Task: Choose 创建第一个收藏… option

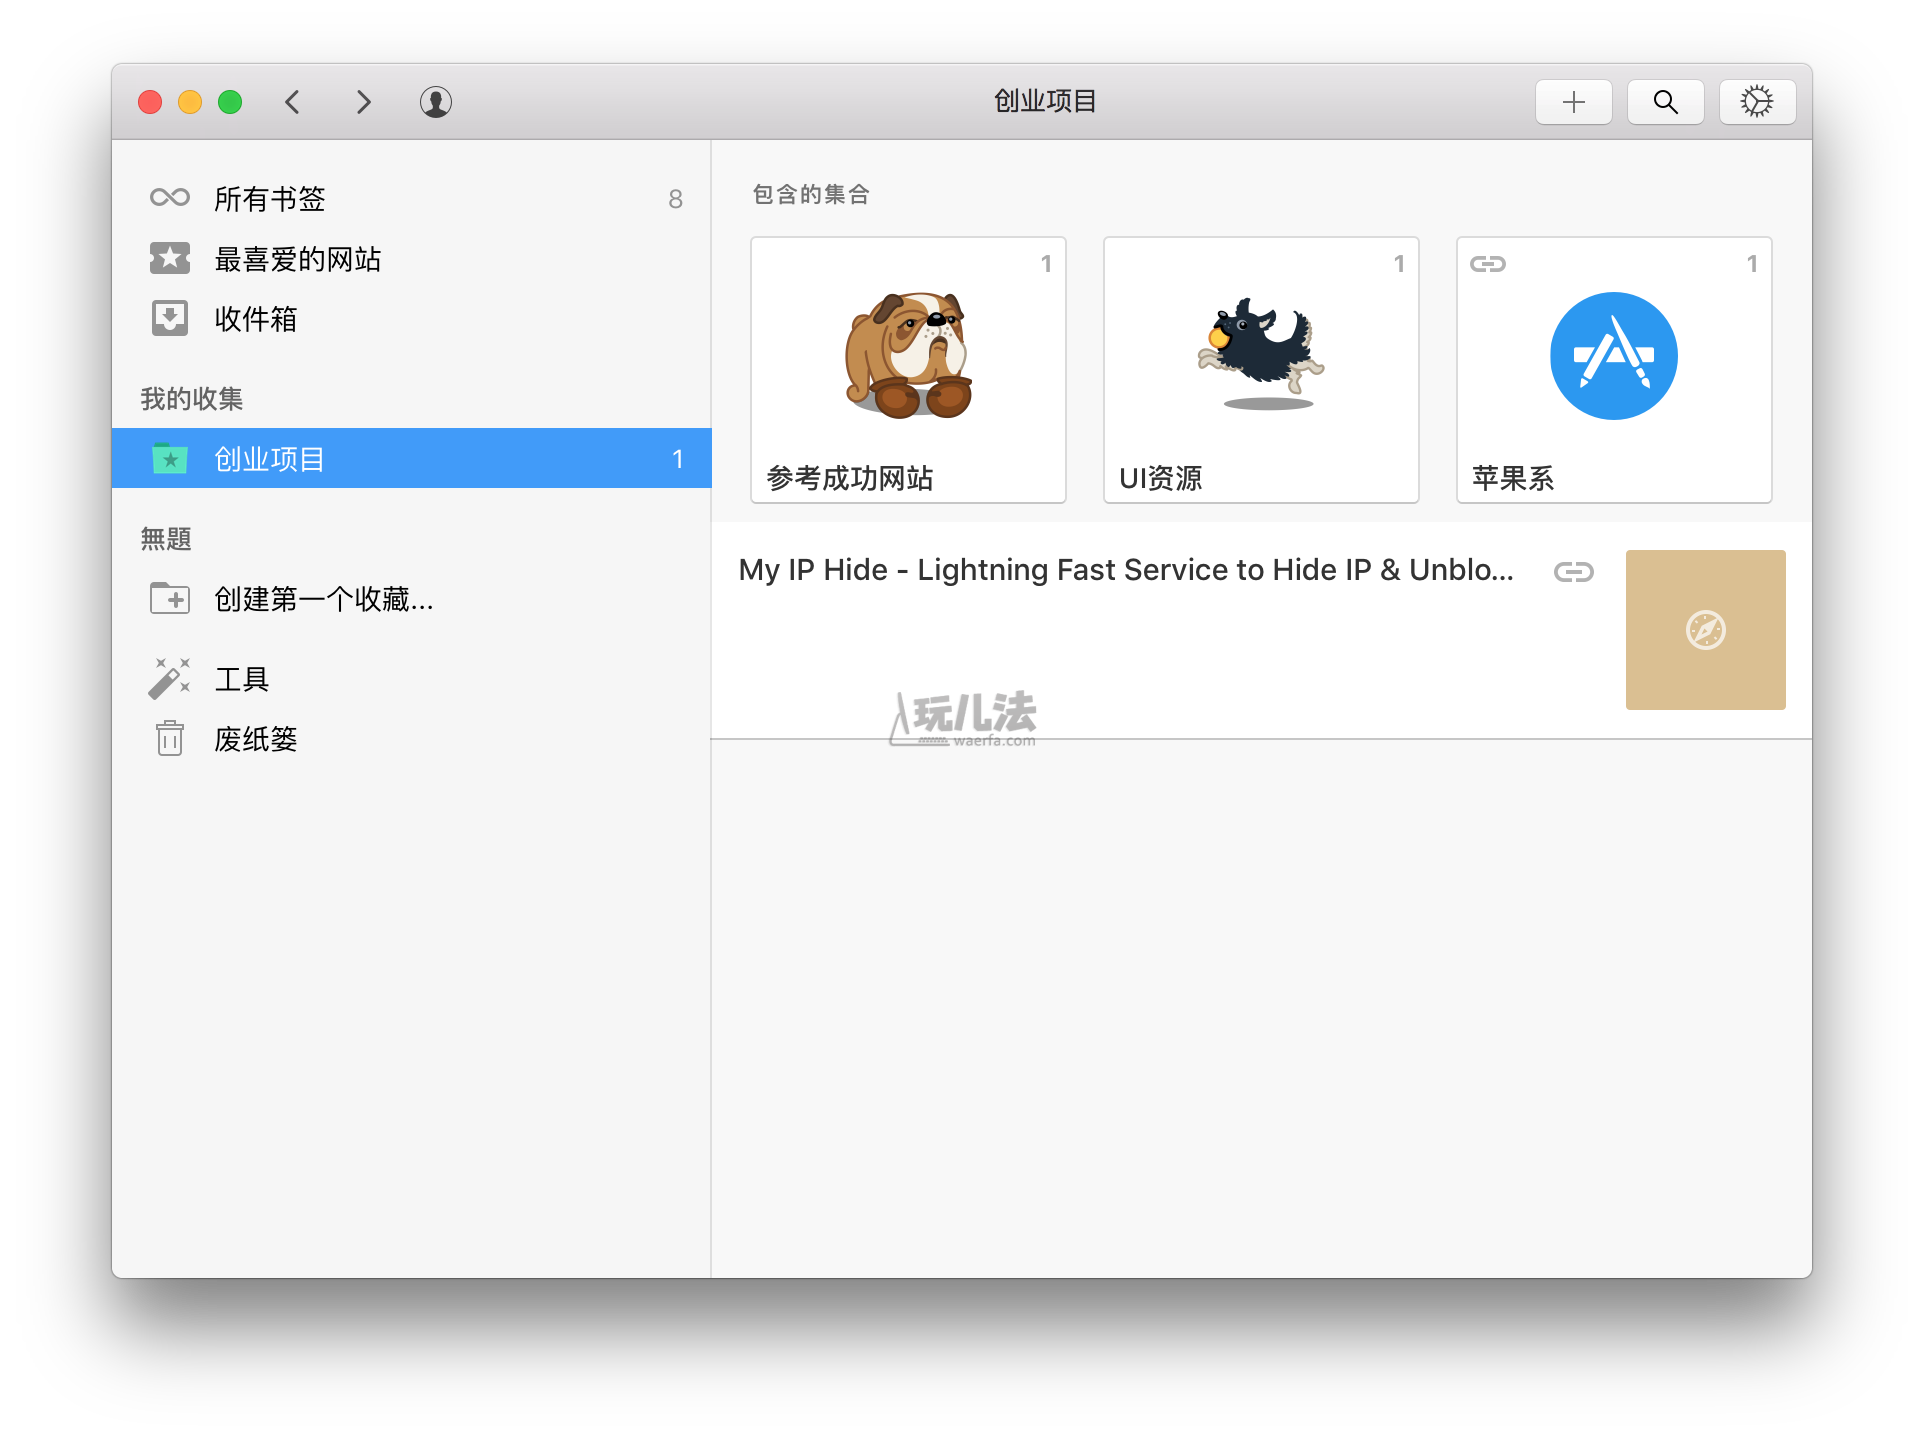Action: [411, 598]
